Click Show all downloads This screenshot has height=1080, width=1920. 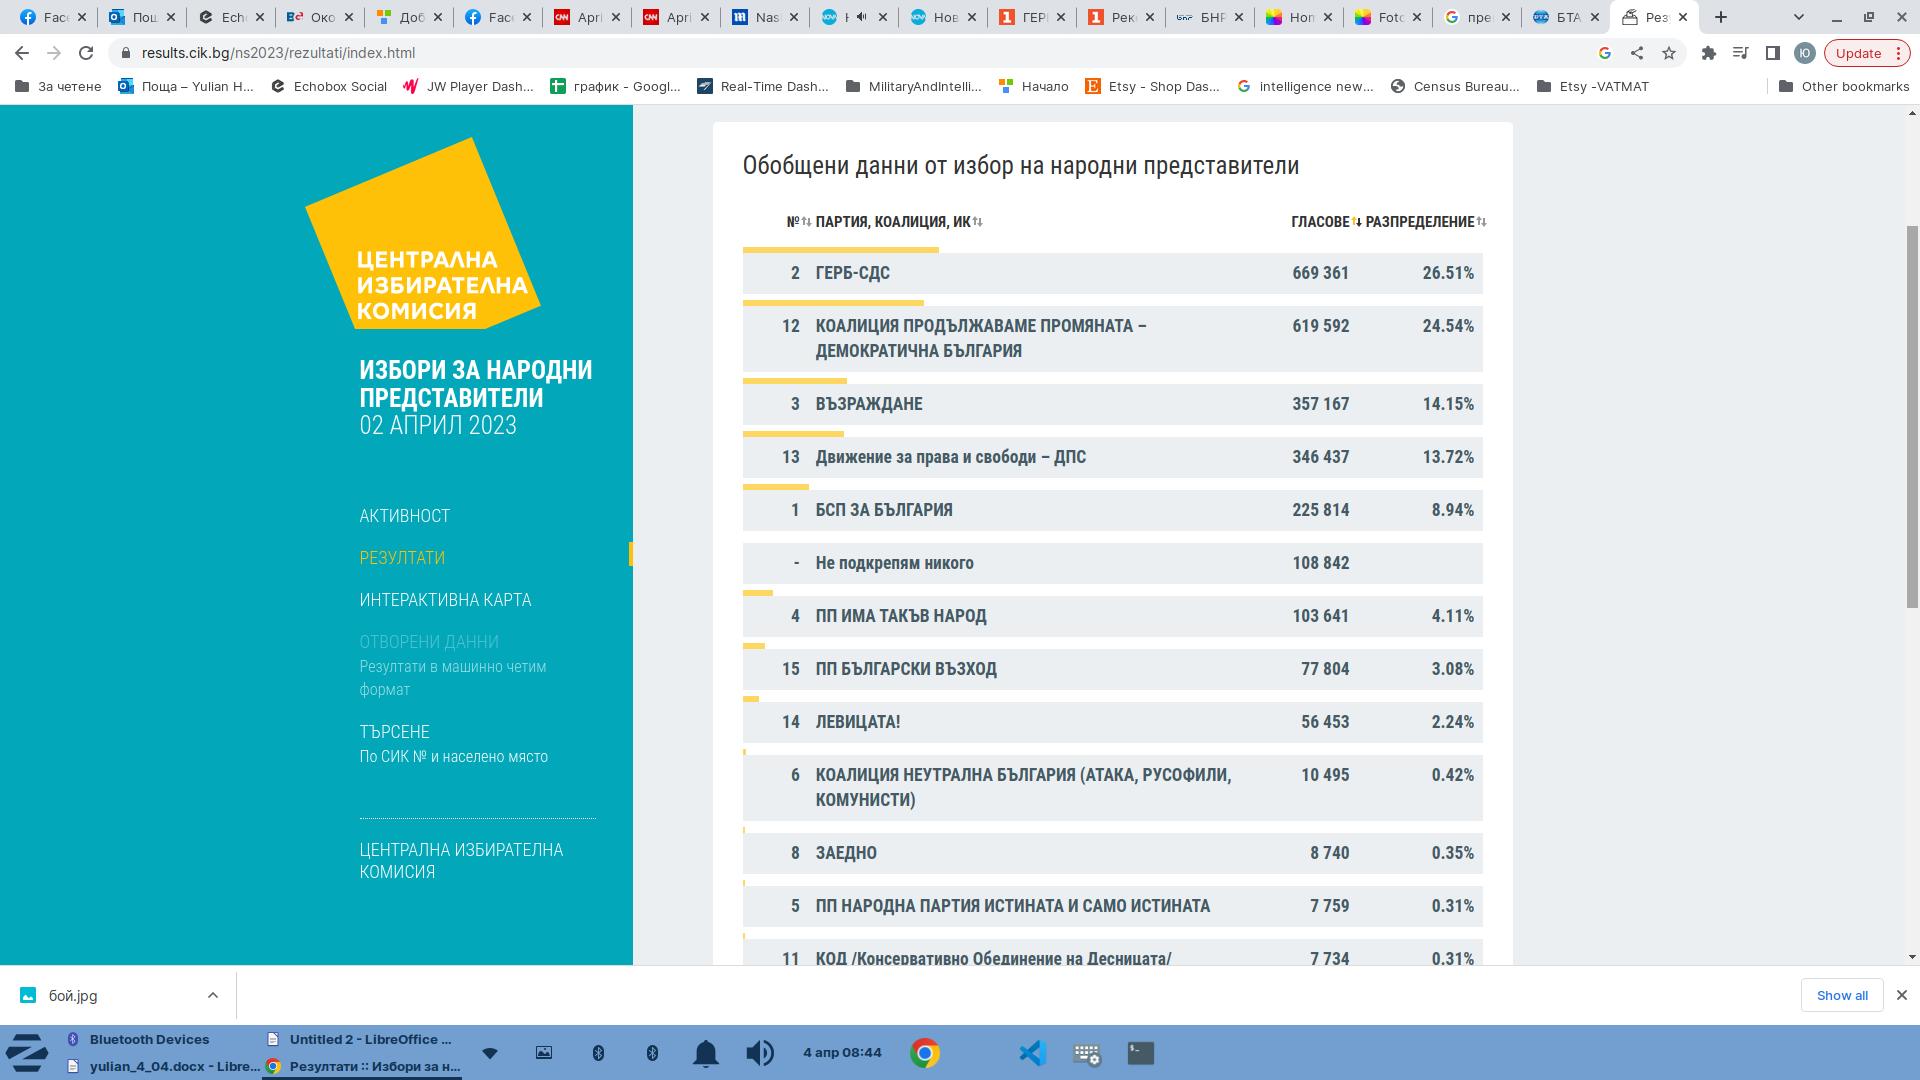click(1842, 995)
